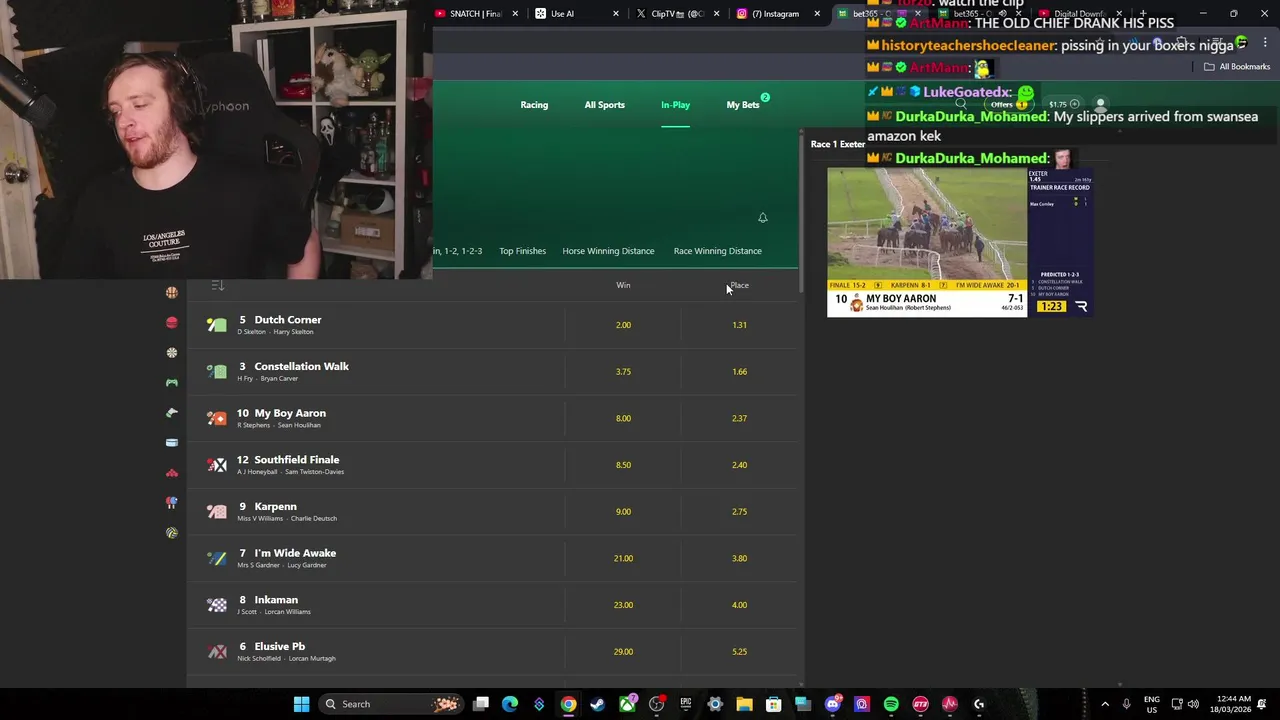Bet on I'm Wide Awake win 21.00

(623, 558)
